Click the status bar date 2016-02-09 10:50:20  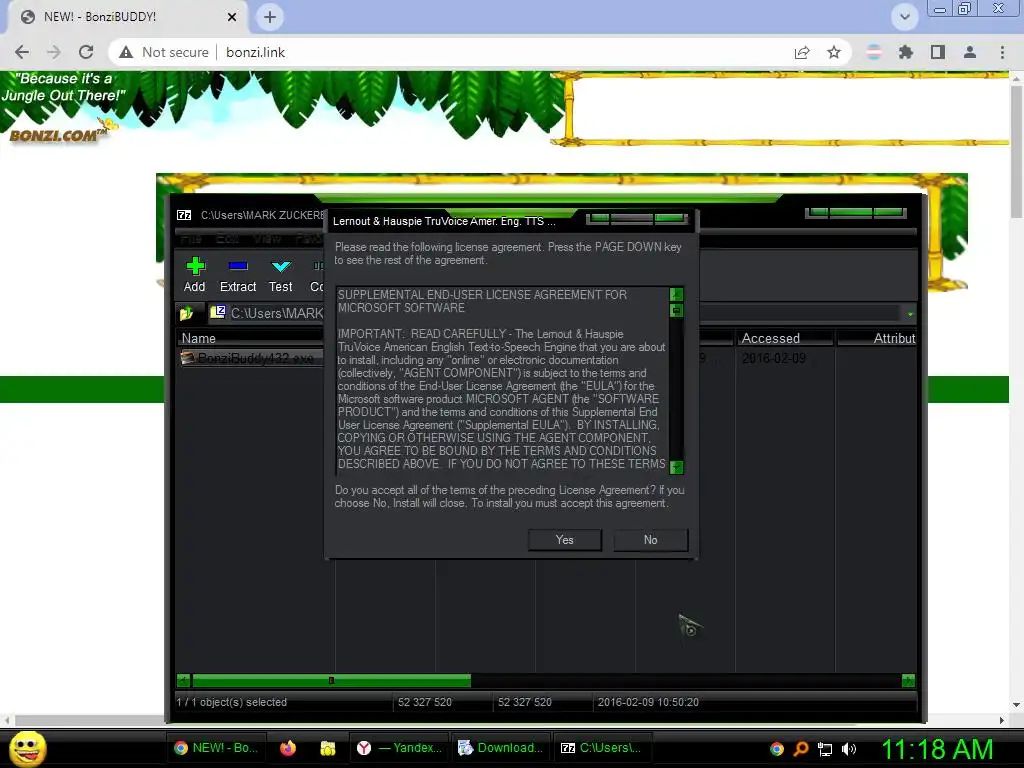(648, 702)
